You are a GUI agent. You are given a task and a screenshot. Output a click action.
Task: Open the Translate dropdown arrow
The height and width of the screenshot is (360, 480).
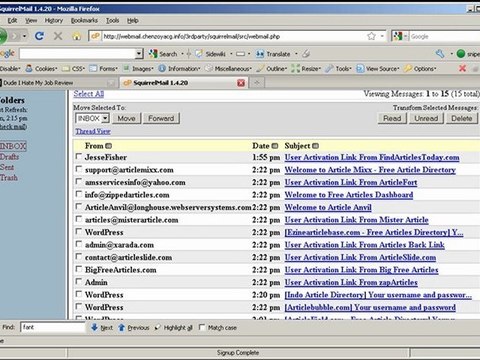(296, 54)
